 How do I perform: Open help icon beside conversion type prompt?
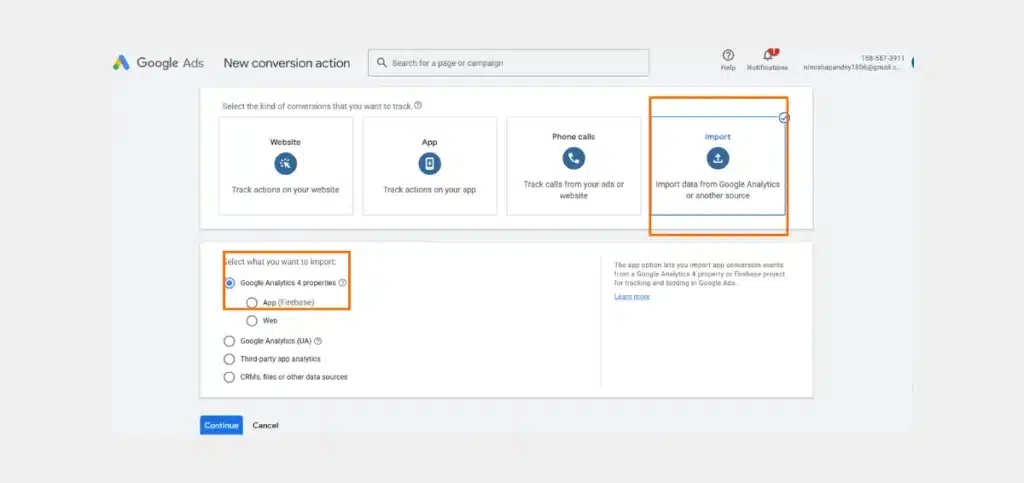[x=418, y=105]
